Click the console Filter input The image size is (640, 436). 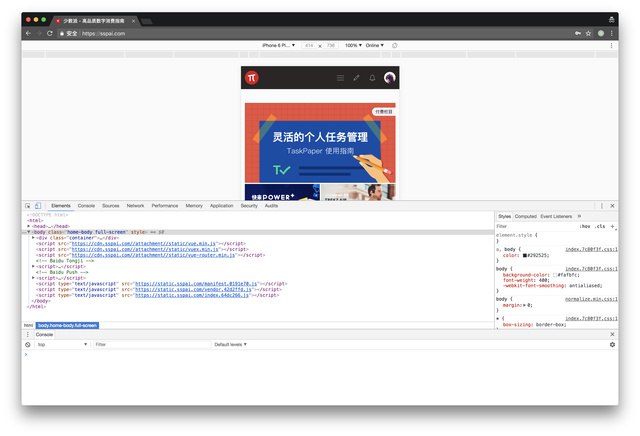(152, 345)
